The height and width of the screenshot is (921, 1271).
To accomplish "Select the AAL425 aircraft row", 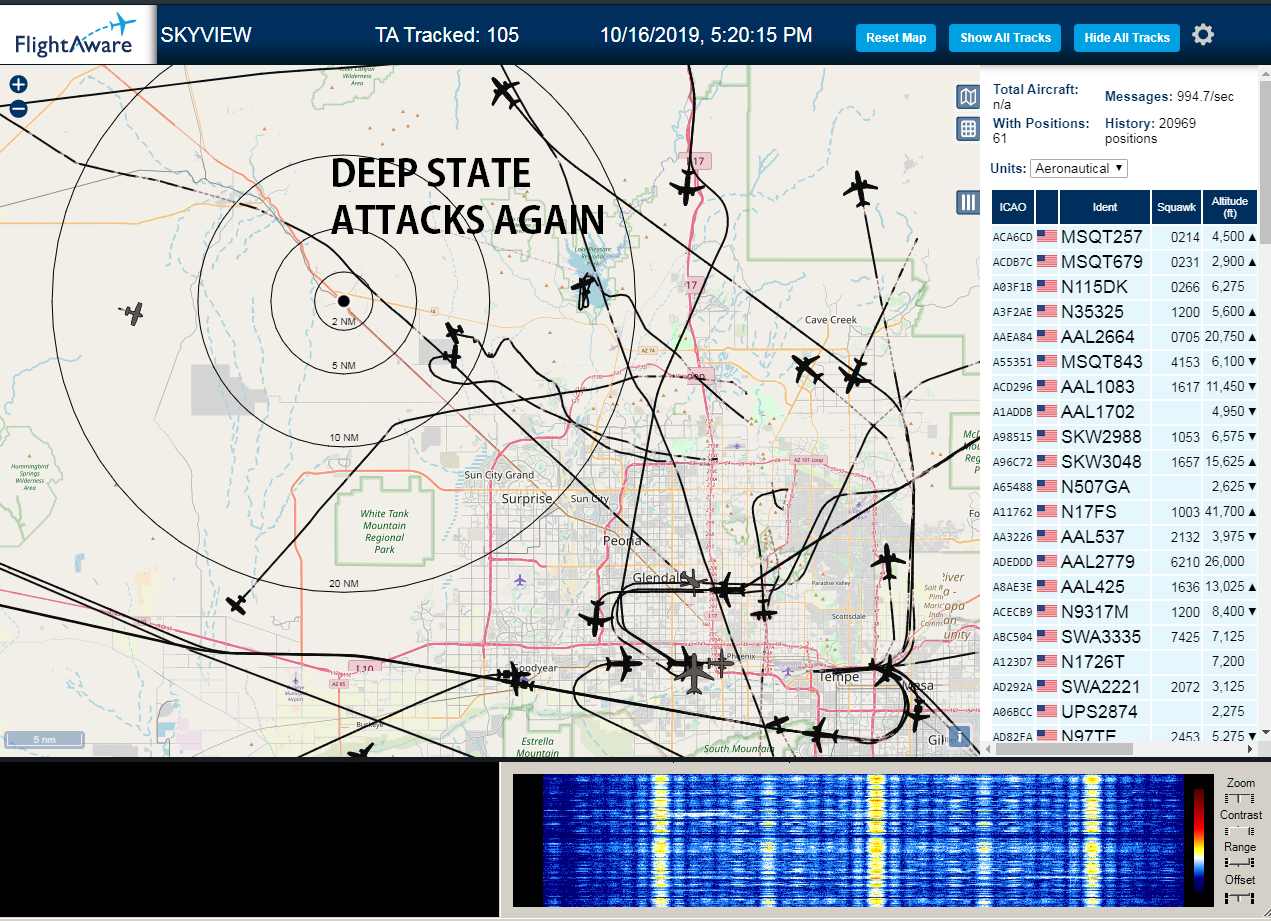I will (1125, 587).
